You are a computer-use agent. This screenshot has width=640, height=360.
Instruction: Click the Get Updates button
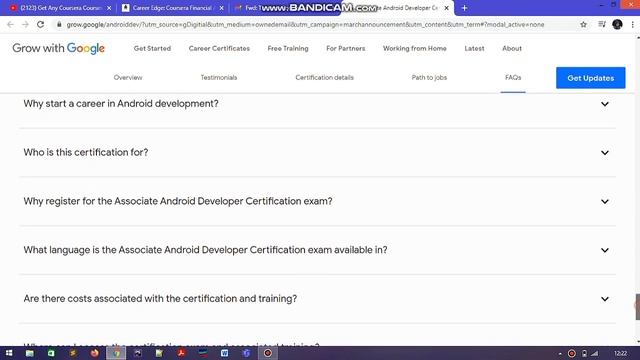click(x=591, y=78)
